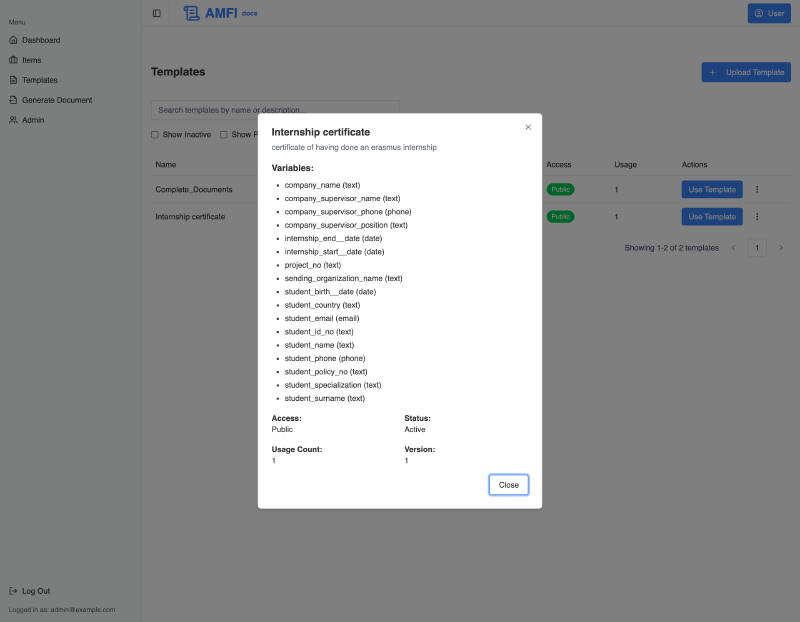Click the Log Out arrow icon

click(x=13, y=591)
